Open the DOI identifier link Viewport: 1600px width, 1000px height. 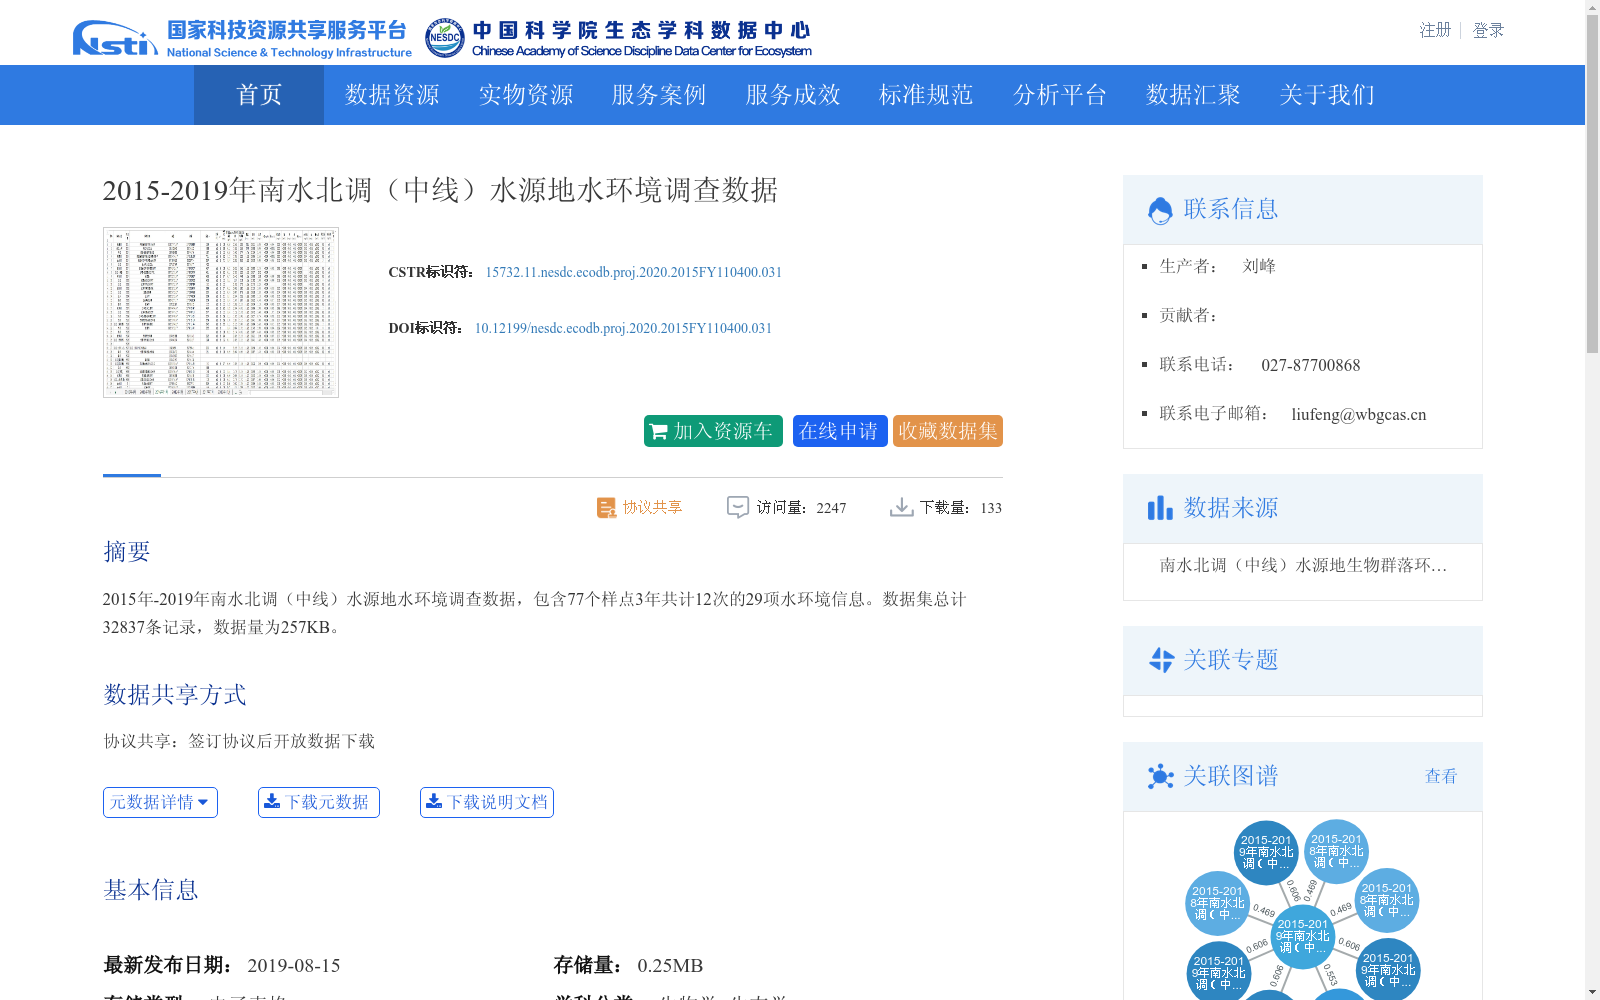[x=623, y=328]
